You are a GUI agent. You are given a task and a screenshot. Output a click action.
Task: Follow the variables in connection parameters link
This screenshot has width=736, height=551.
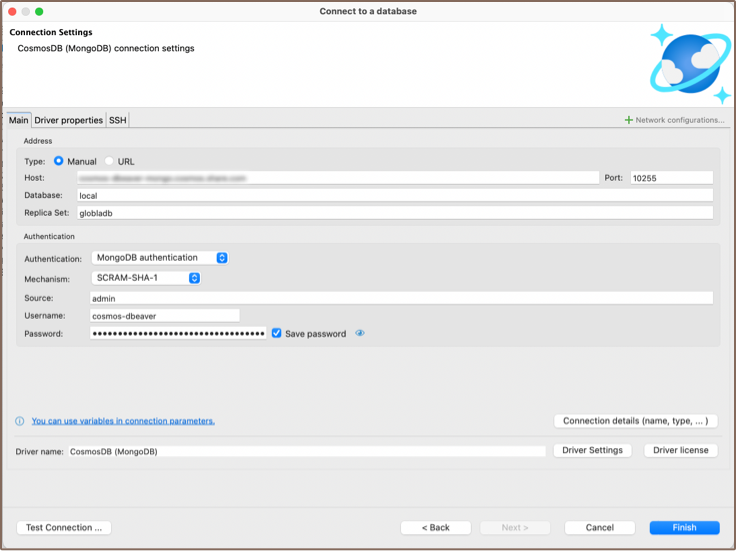(123, 421)
